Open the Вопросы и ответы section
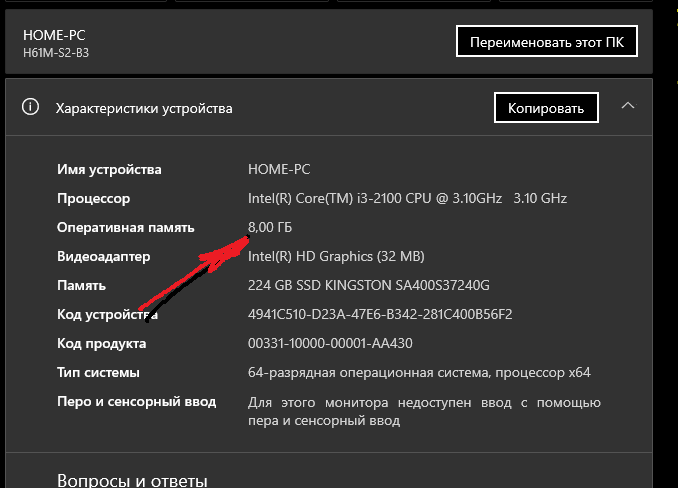The height and width of the screenshot is (488, 678). (132, 480)
